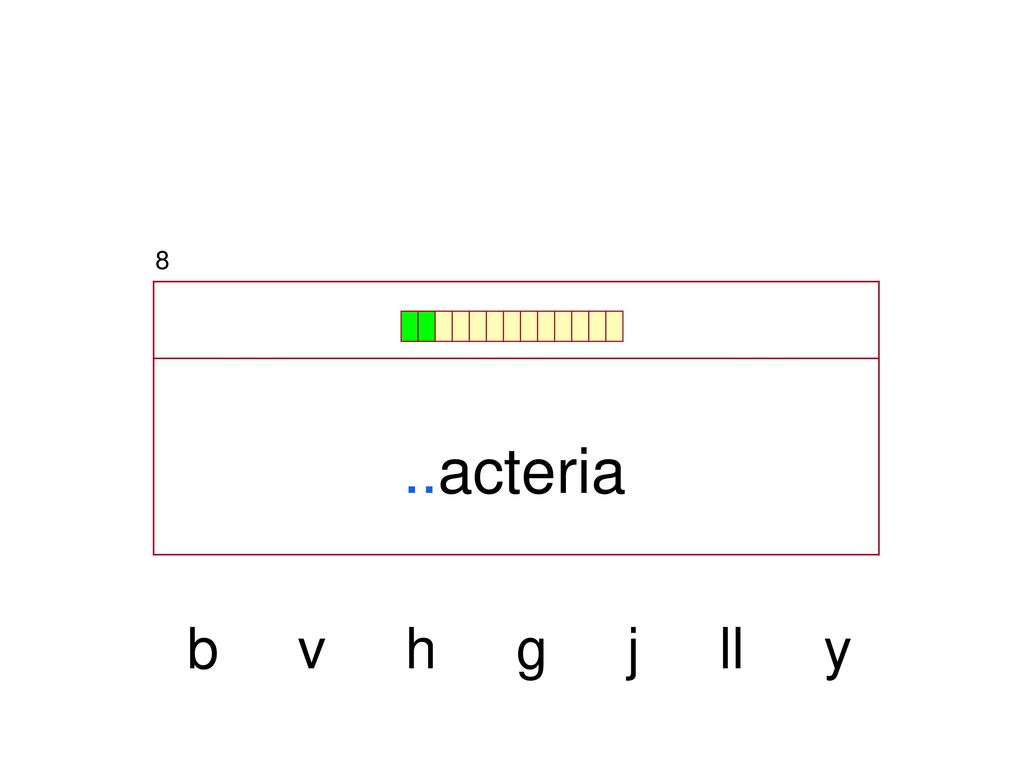Click the last yellow progress cell
Image resolution: width=1024 pixels, height=768 pixels.
[x=615, y=326]
